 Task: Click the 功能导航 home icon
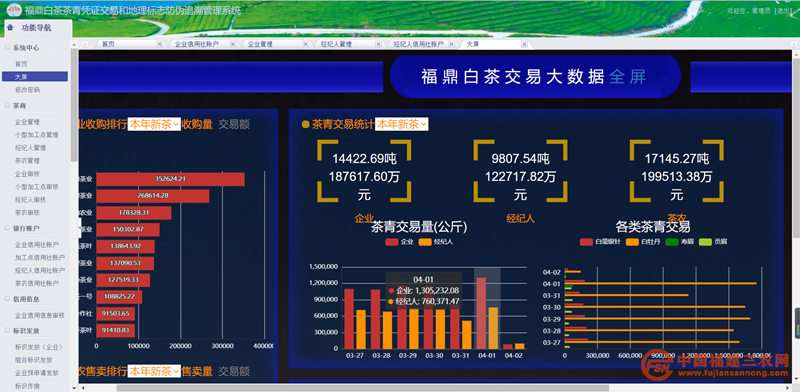click(10, 28)
